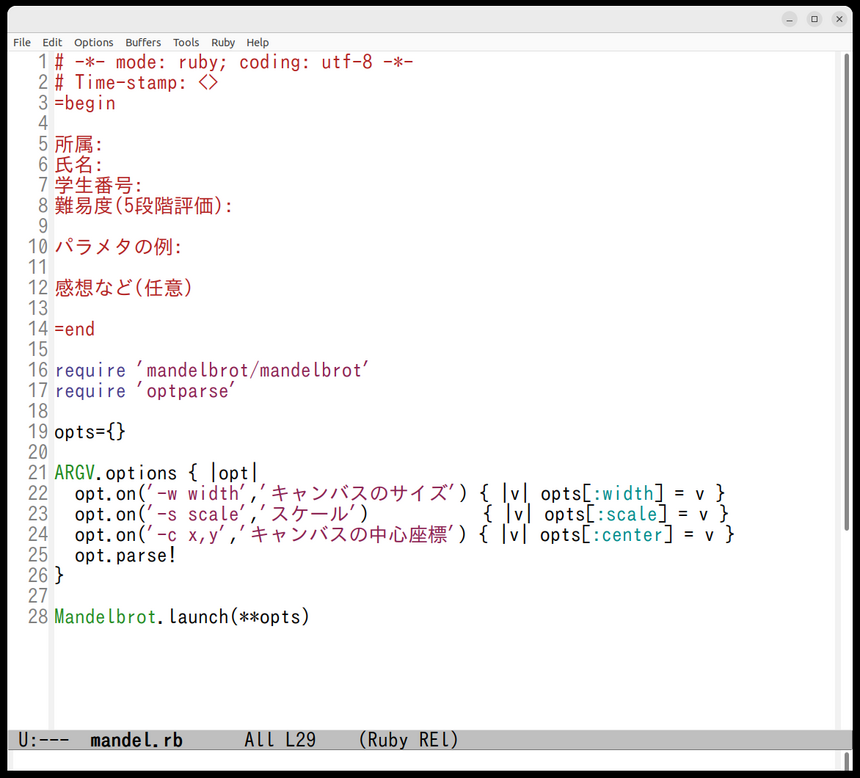Viewport: 860px width, 778px height.
Task: Click 'Mandelbrot' constant on line 28
Action: click(105, 617)
